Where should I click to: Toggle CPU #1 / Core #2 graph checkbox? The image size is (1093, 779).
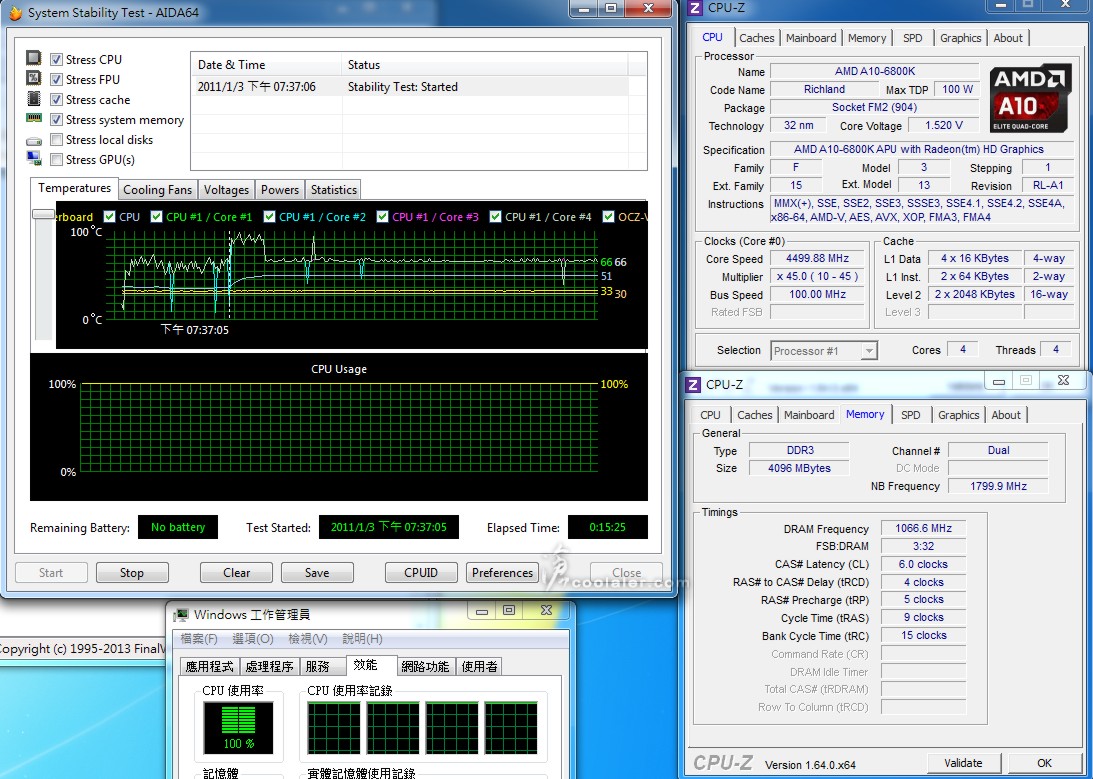point(269,217)
